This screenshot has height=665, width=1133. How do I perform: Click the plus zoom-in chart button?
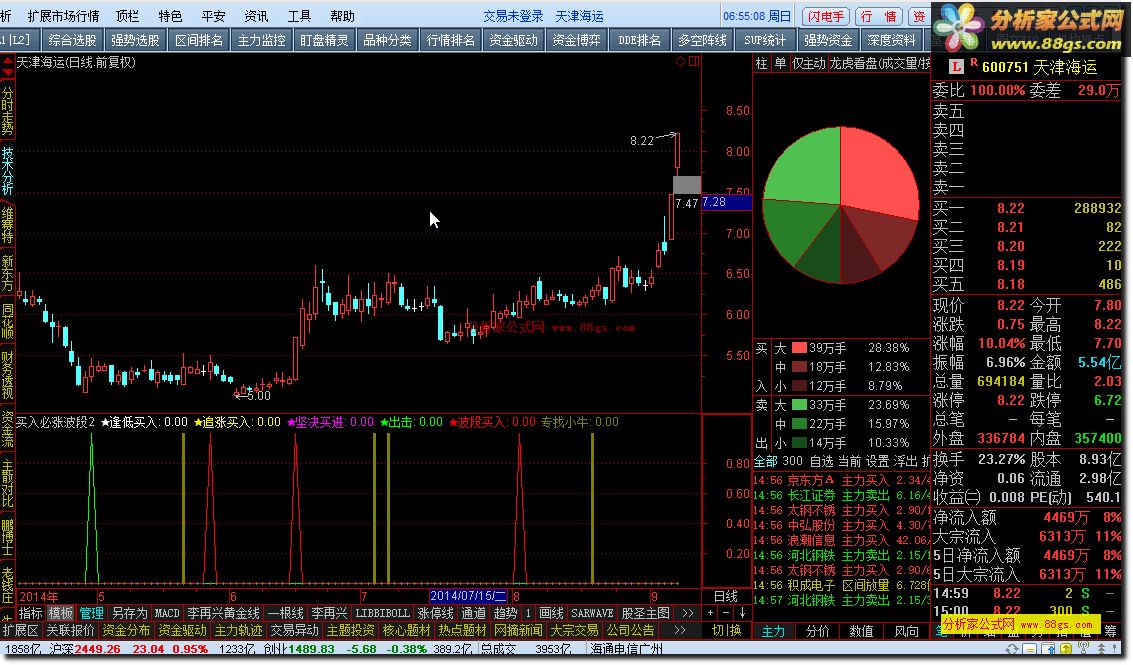click(x=710, y=613)
